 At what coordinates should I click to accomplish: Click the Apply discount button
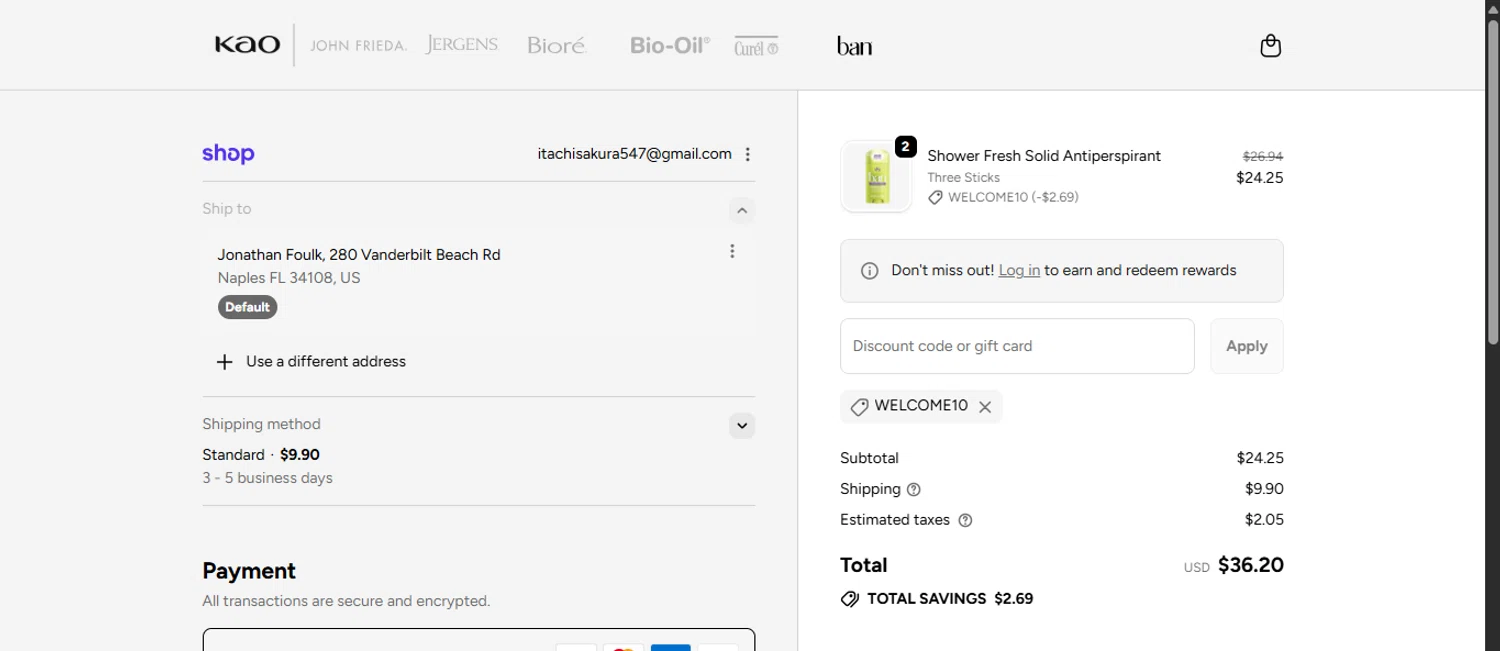pos(1247,346)
